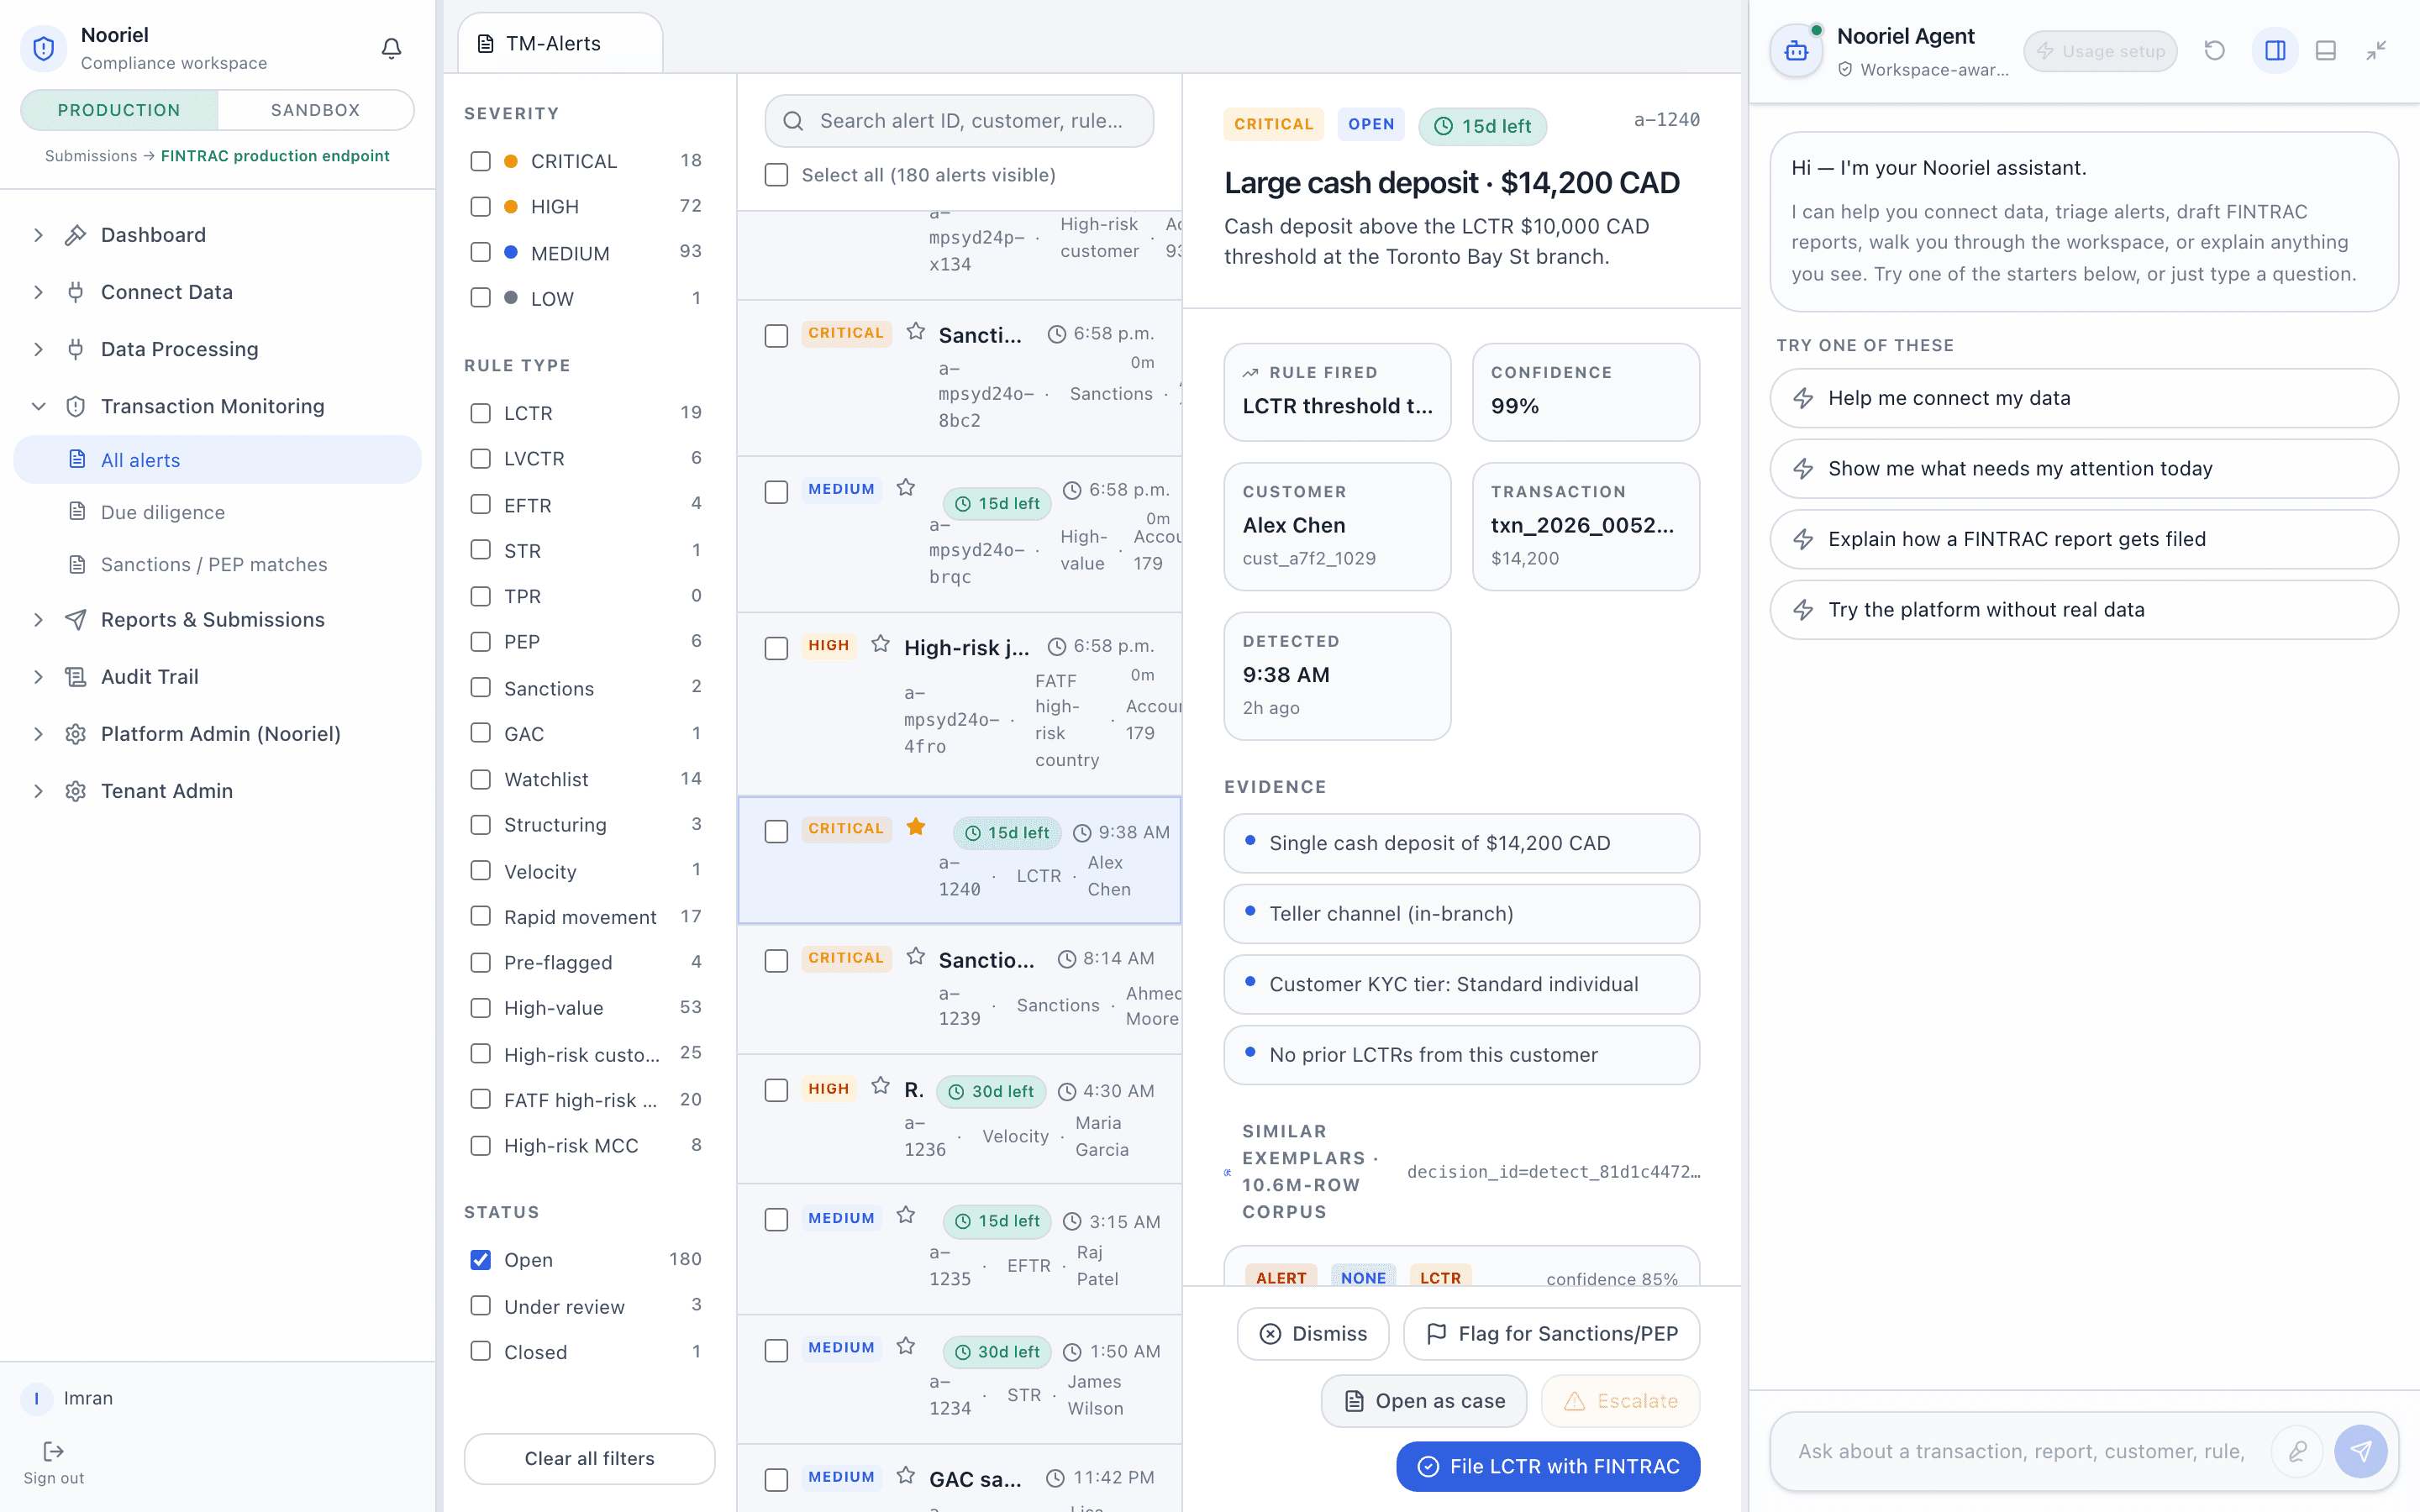Focus the alert search field
This screenshot has width=2420, height=1512.
click(959, 121)
